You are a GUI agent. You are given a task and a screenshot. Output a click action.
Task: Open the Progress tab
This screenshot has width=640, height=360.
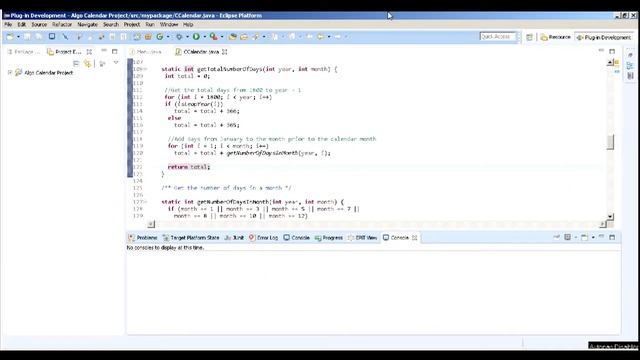(329, 238)
